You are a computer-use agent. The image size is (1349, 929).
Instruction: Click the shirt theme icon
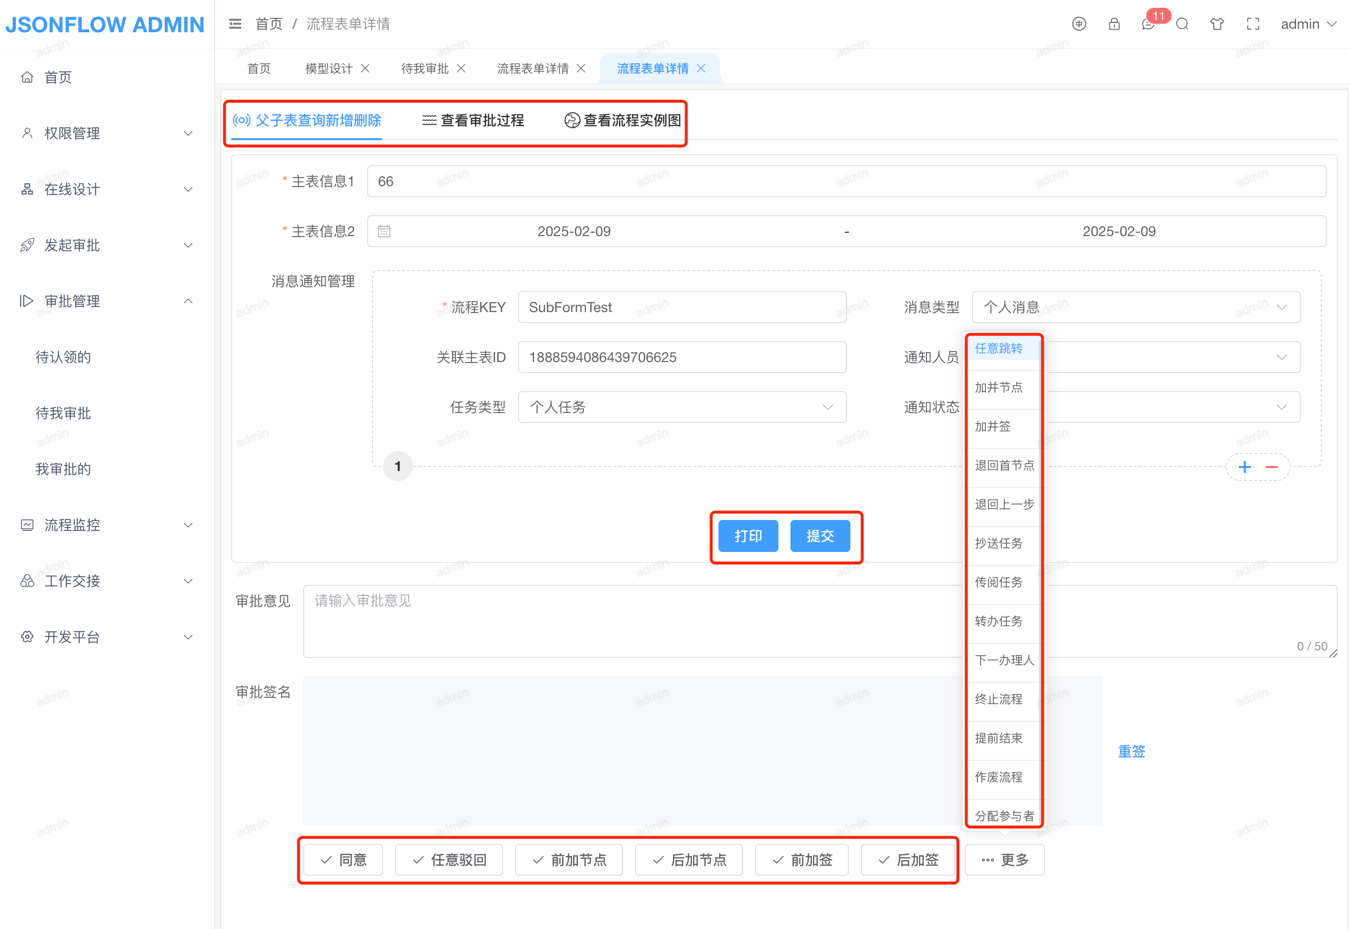coord(1217,24)
